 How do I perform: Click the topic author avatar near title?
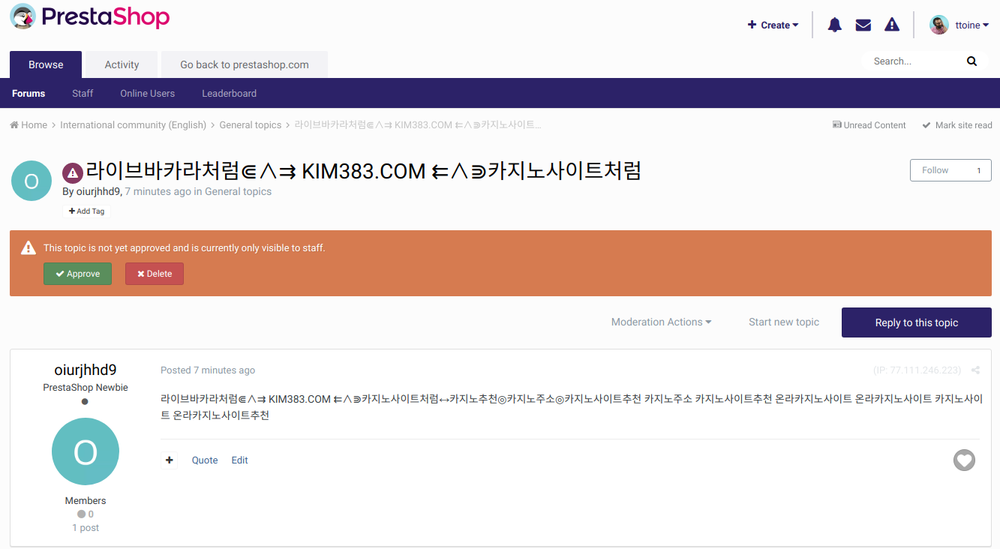tap(31, 181)
